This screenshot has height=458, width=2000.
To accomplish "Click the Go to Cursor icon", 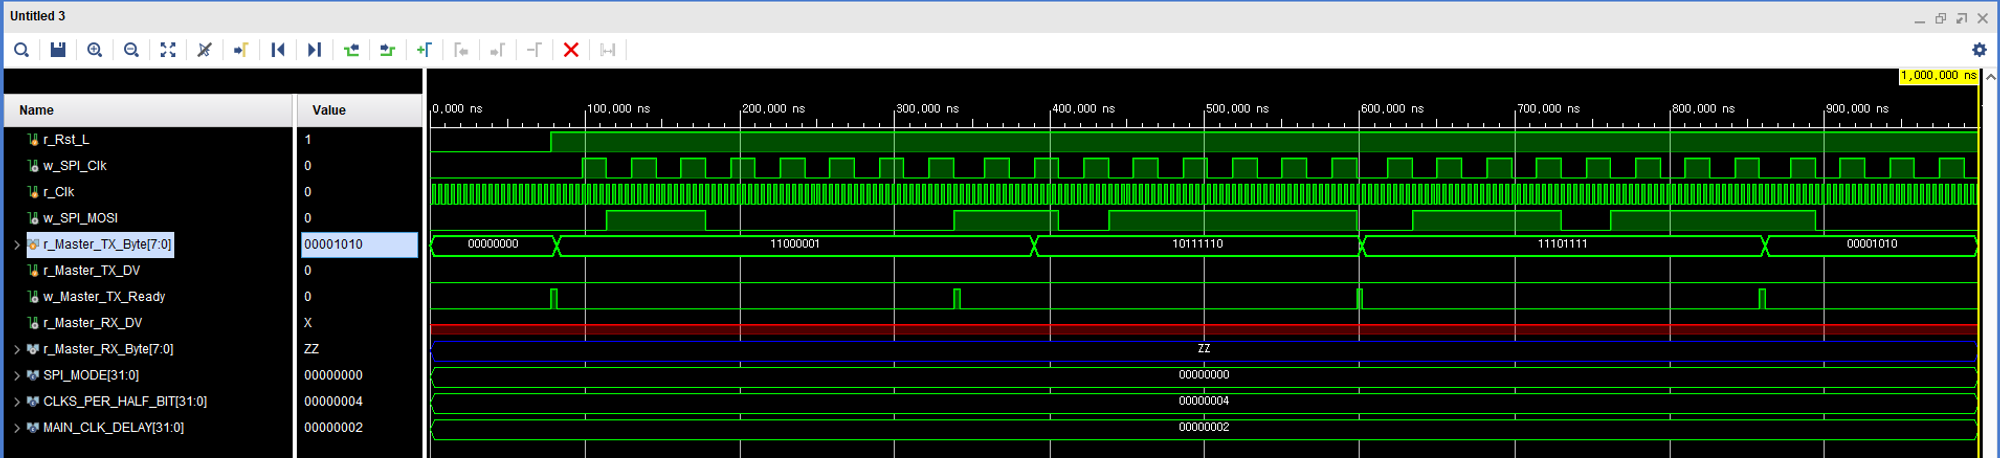I will [x=241, y=50].
